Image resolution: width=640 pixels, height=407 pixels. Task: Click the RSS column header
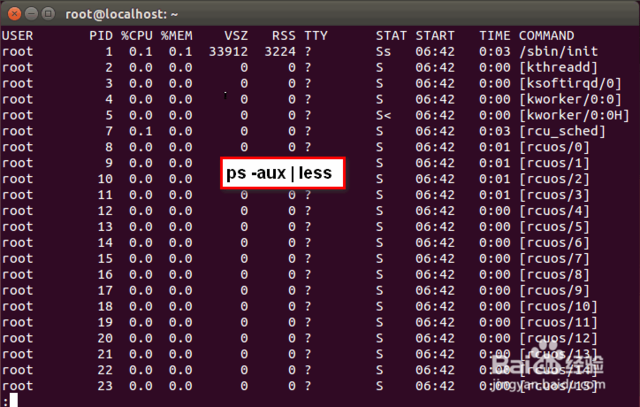coord(284,36)
